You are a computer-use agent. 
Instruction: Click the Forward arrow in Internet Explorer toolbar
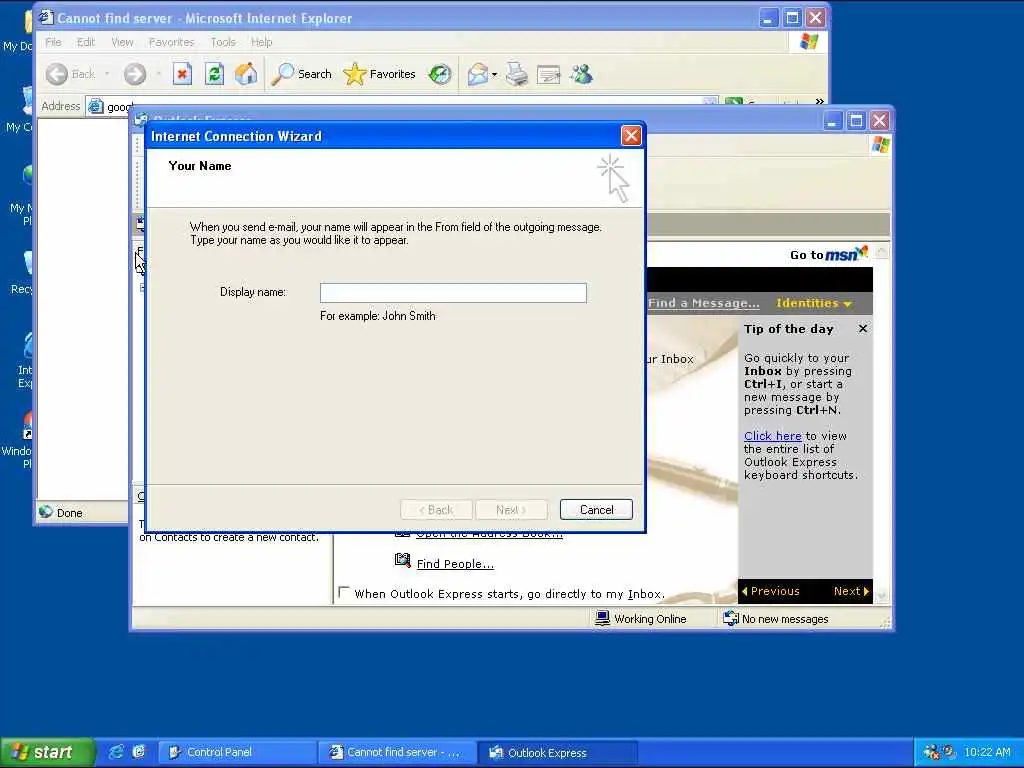click(x=135, y=74)
